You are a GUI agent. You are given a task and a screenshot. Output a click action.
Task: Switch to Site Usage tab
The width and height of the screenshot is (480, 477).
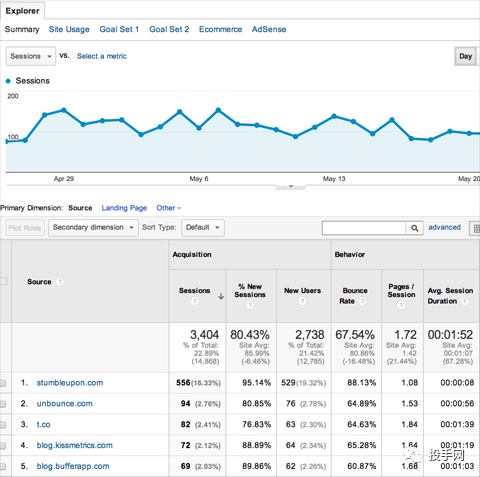coord(69,29)
